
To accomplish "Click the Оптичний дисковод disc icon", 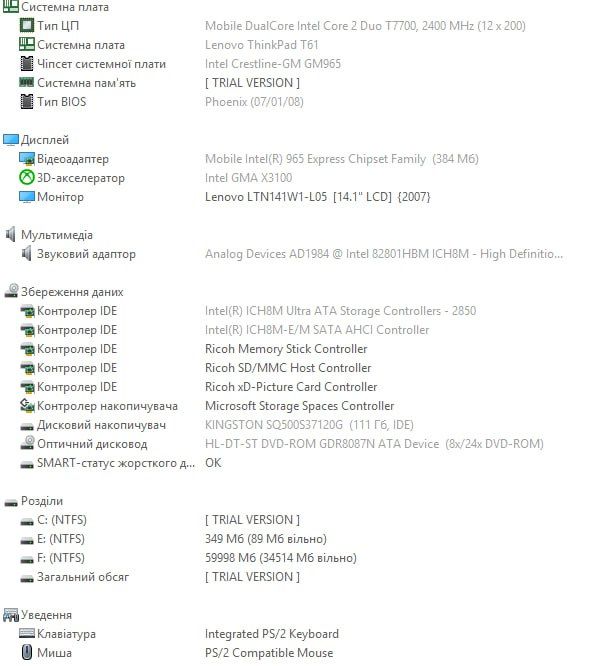I will pos(27,443).
